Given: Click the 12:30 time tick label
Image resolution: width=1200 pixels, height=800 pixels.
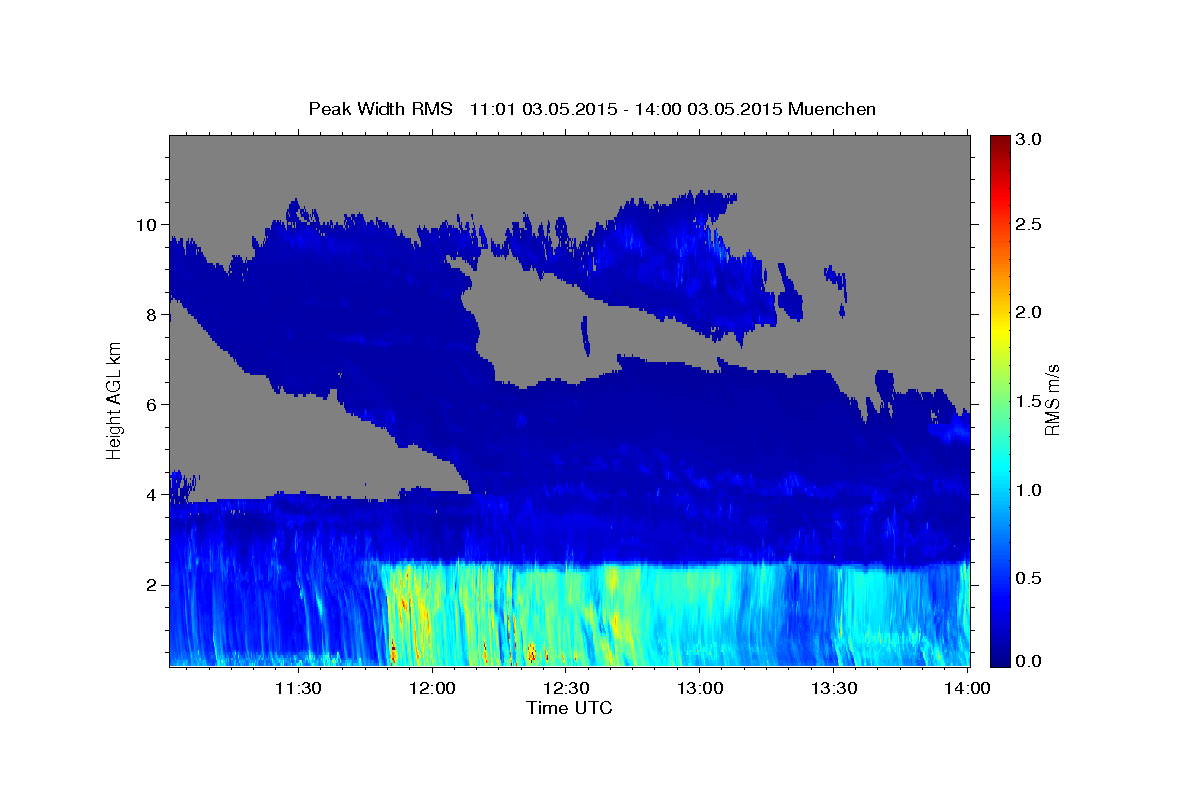Looking at the screenshot, I should point(566,688).
